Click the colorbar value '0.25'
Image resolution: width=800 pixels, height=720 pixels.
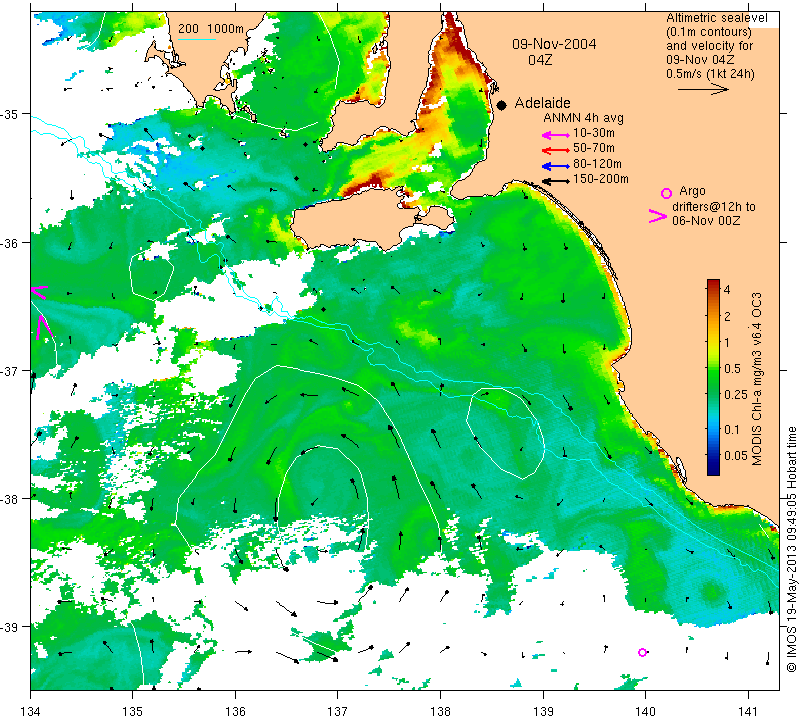[735, 394]
